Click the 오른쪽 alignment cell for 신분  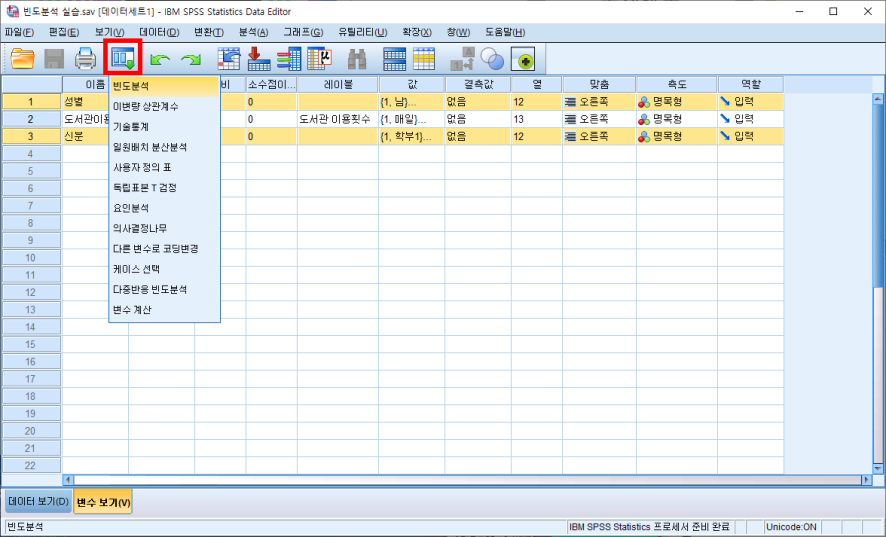[599, 136]
